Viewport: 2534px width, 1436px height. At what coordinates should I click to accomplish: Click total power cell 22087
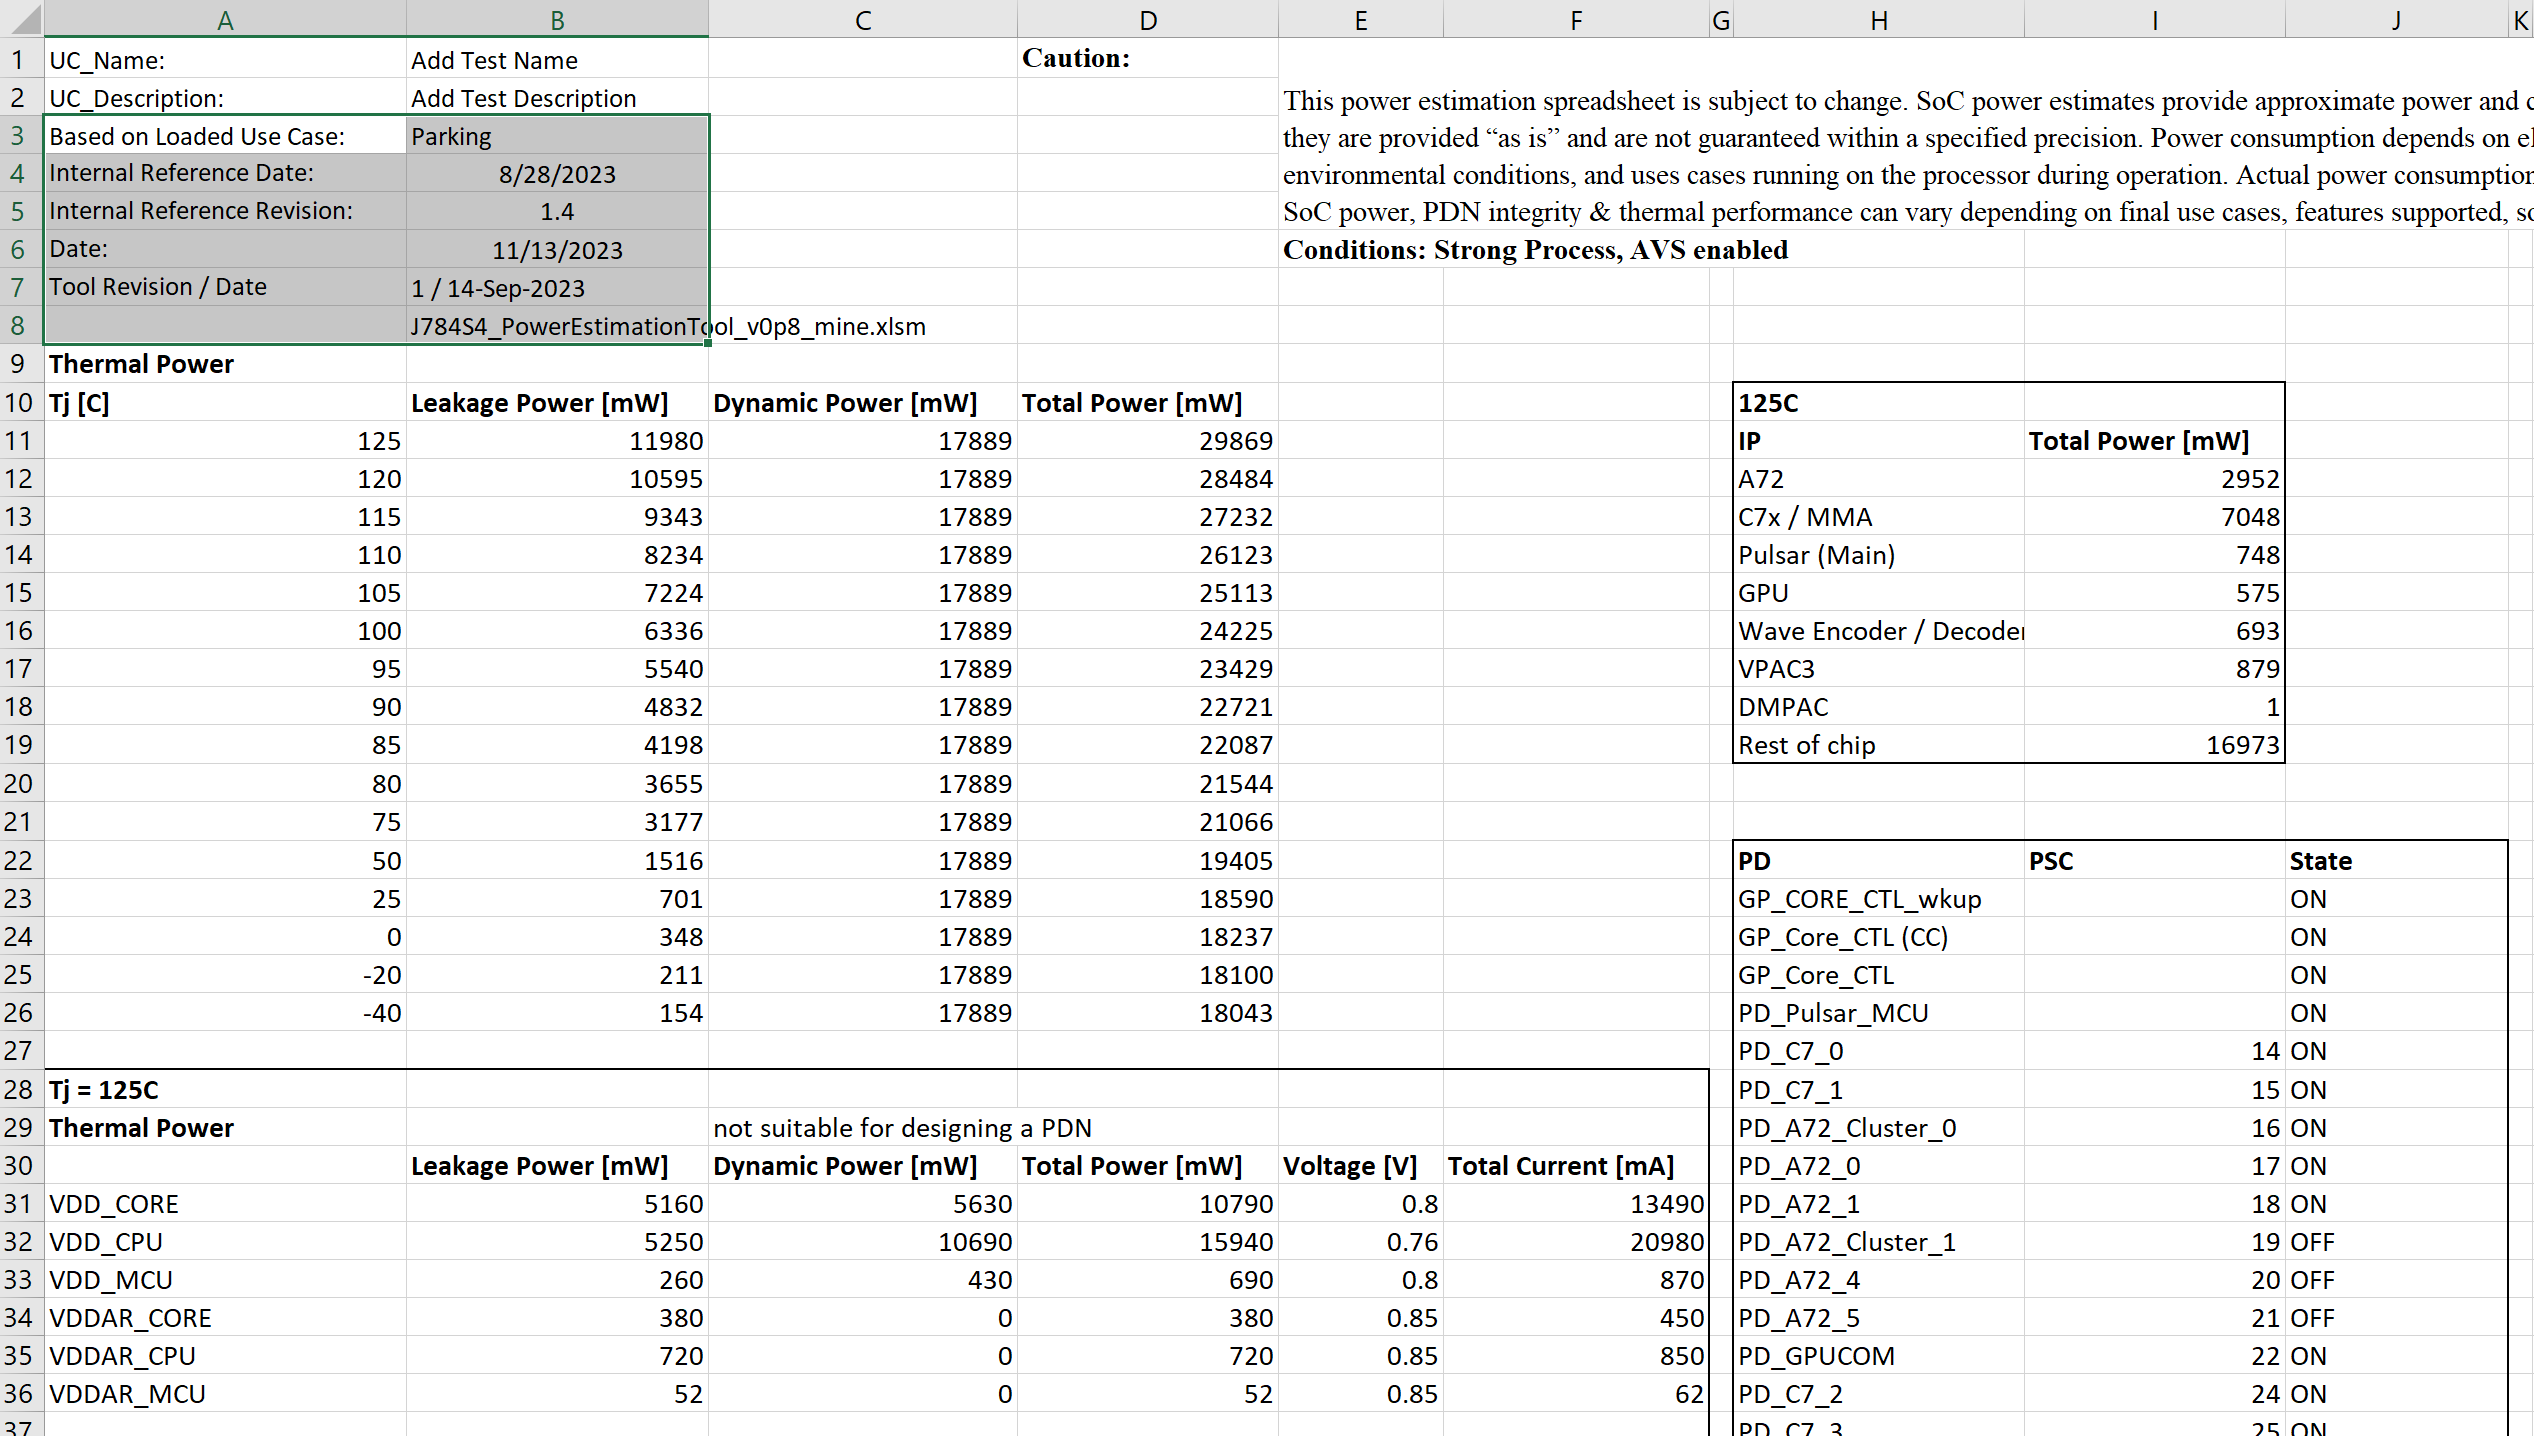coord(1148,745)
